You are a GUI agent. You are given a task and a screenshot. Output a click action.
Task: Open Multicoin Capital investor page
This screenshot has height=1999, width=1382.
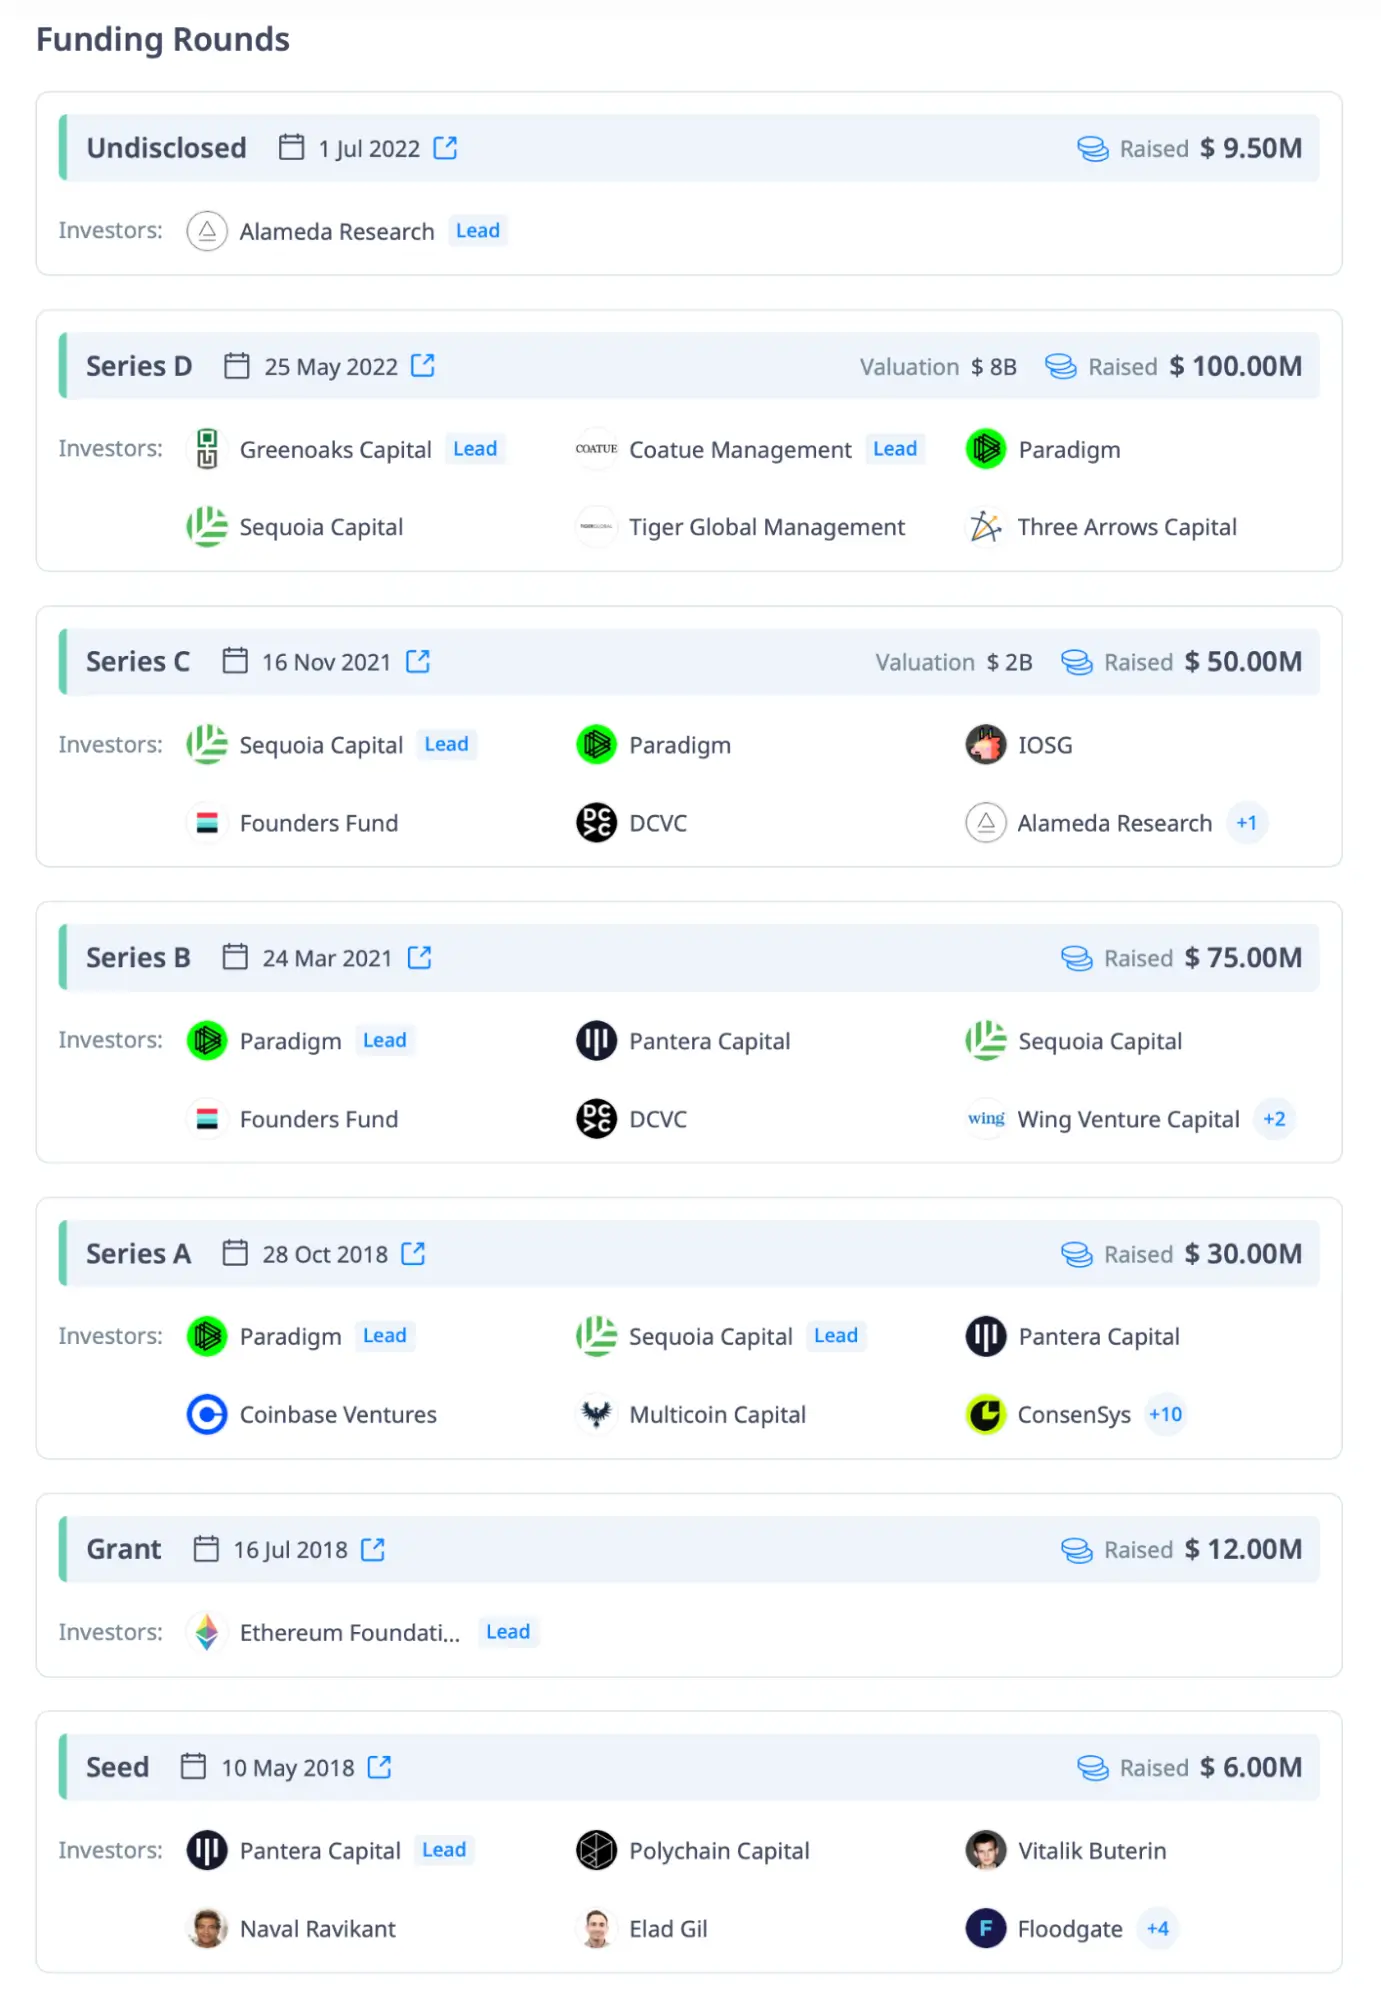[717, 1415]
